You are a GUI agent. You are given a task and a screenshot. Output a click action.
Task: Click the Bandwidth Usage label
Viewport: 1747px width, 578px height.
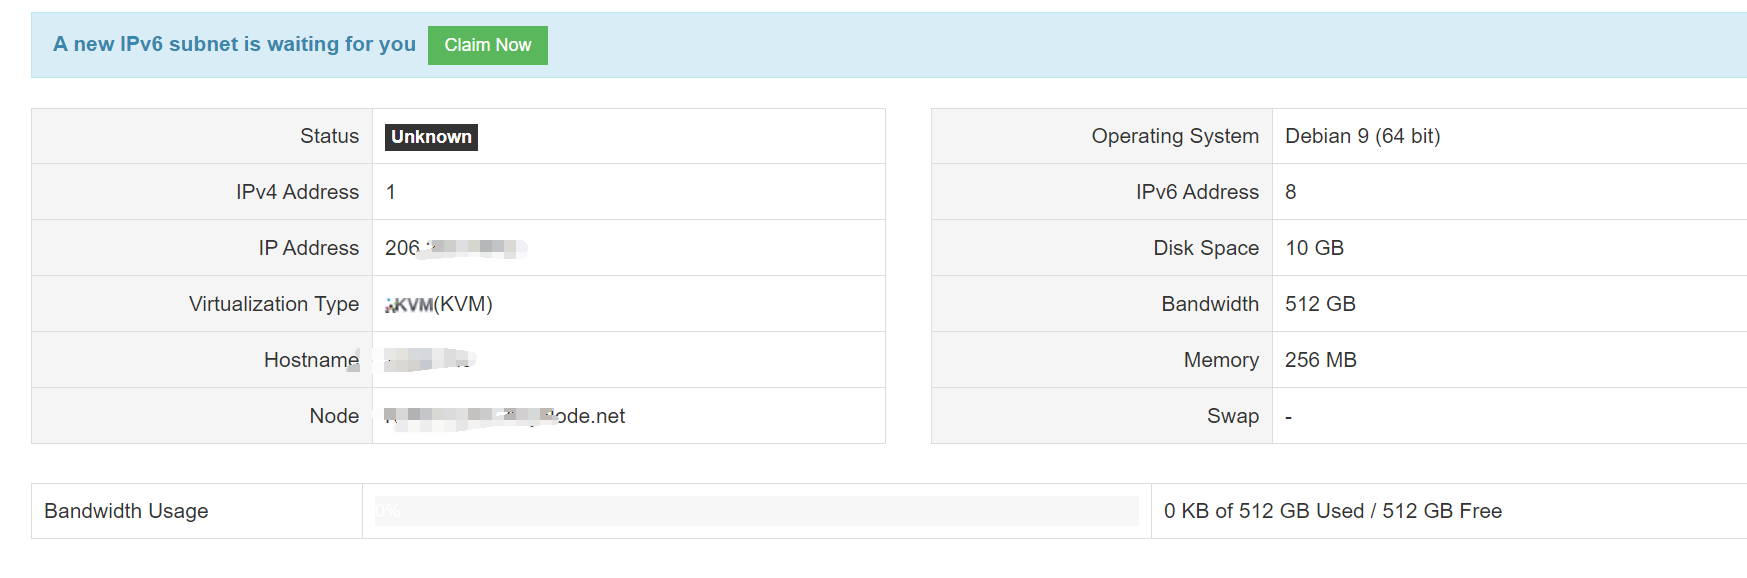(126, 511)
